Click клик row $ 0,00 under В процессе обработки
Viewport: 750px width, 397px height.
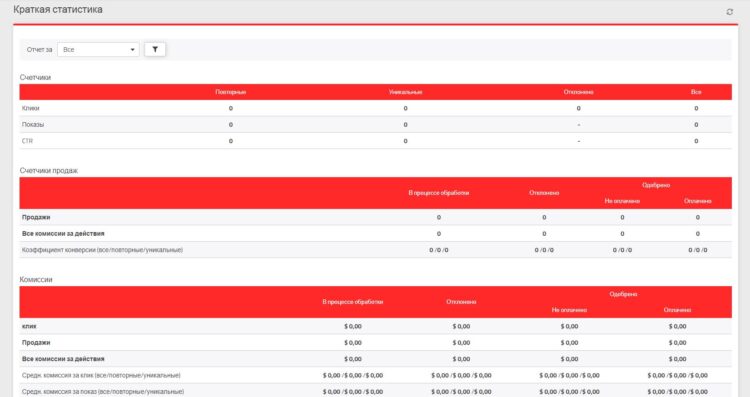point(353,326)
